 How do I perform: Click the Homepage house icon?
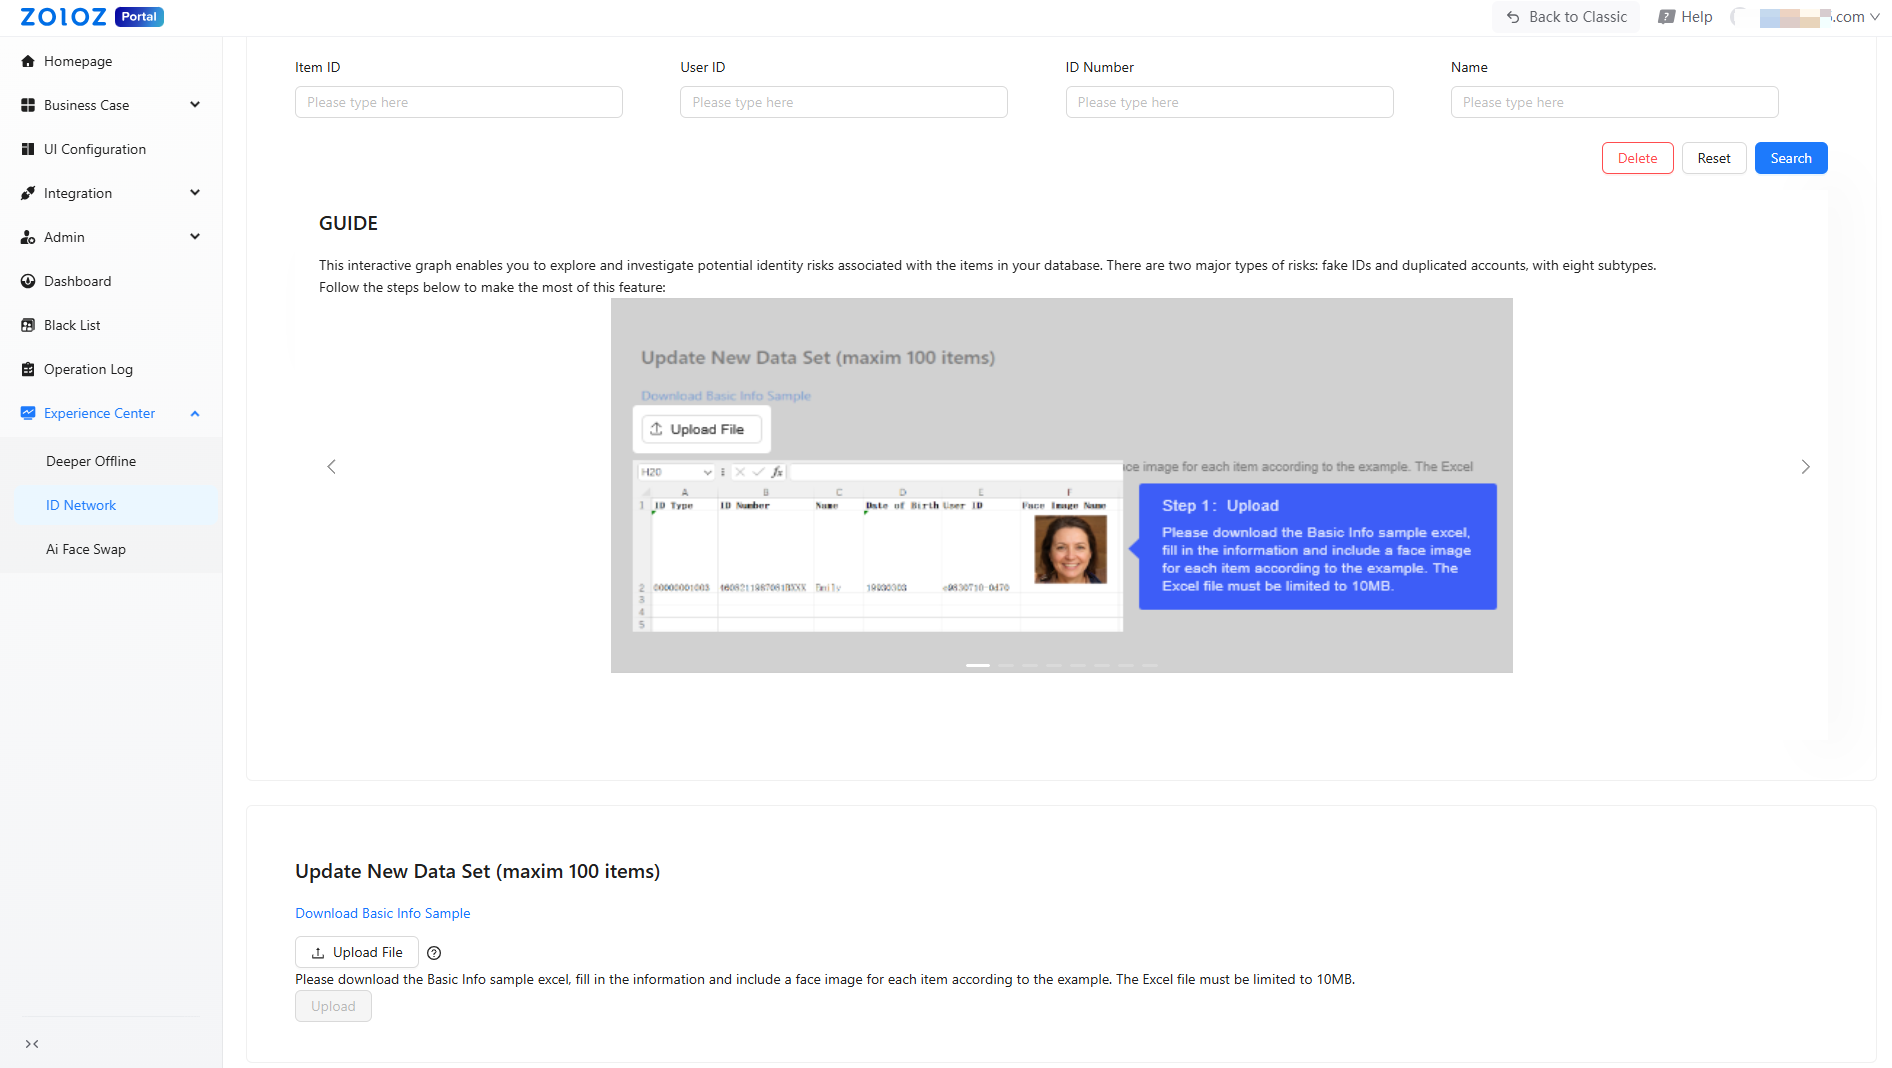(28, 61)
